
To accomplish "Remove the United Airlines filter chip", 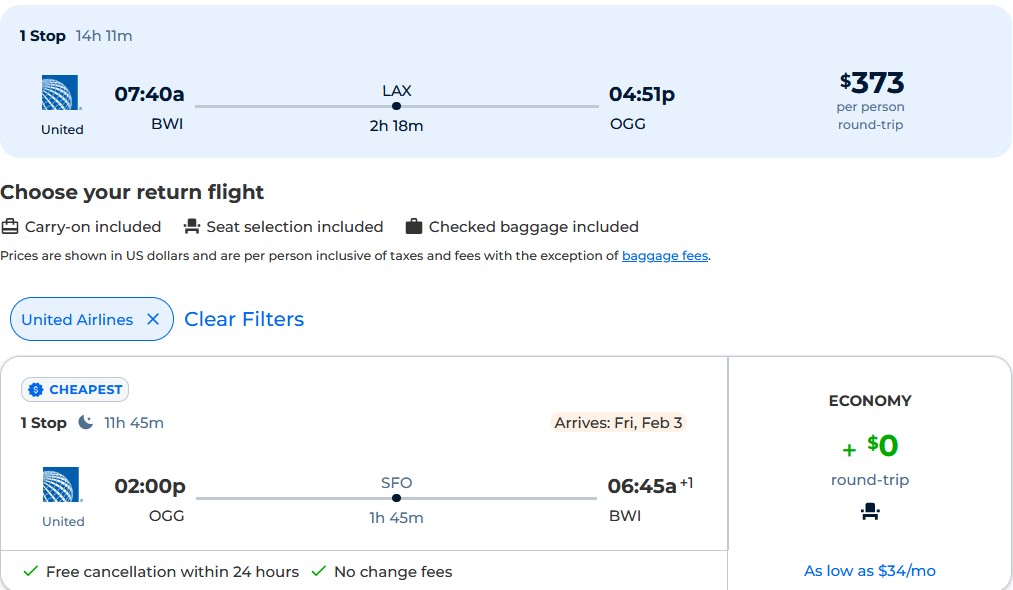I will 155,319.
